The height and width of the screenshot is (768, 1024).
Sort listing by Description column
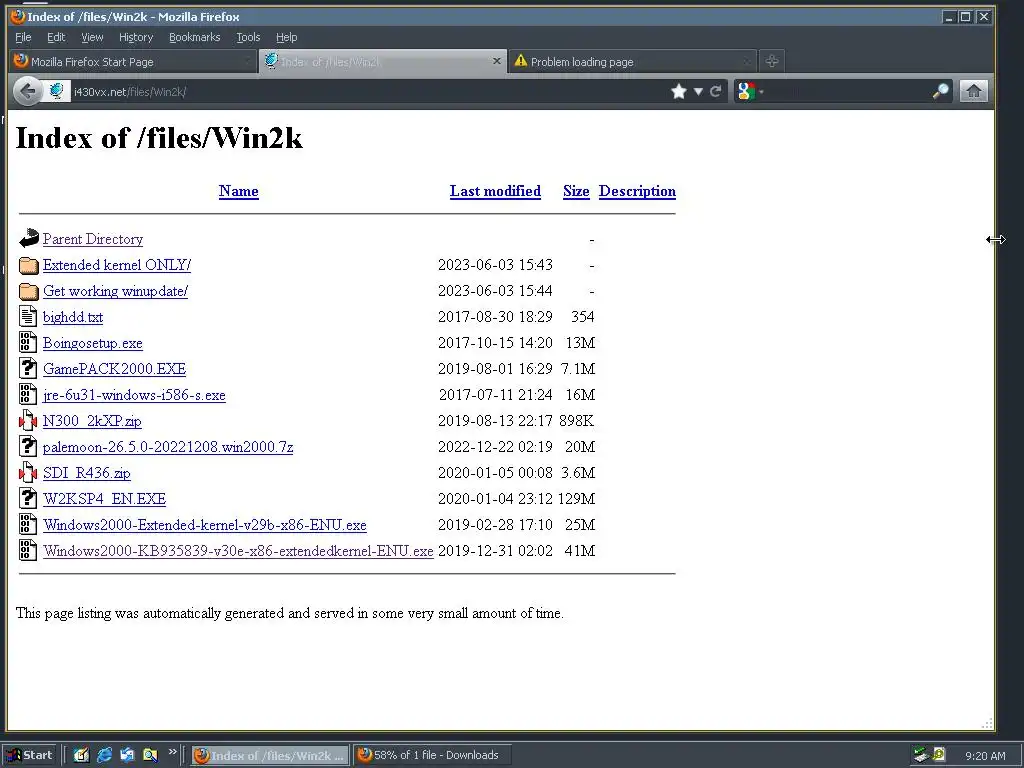coord(637,191)
